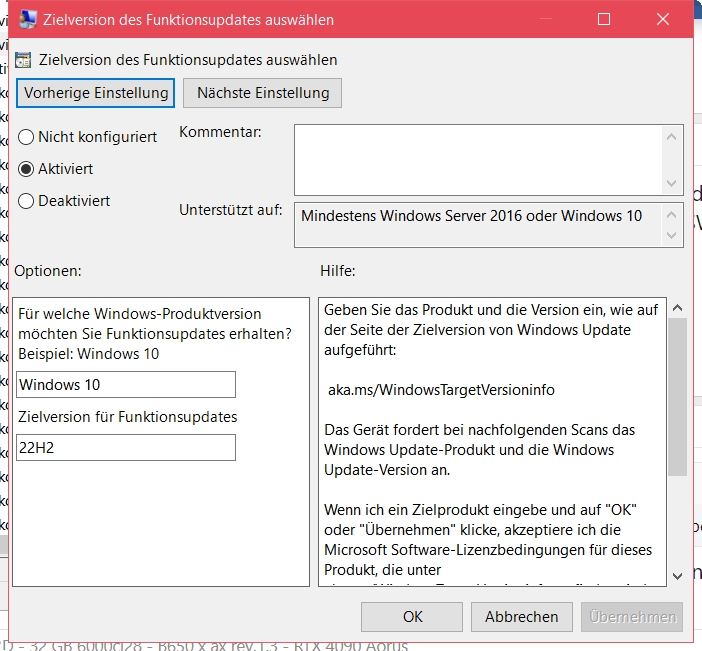Close the dialog with the X button
The height and width of the screenshot is (651, 702).
[663, 19]
